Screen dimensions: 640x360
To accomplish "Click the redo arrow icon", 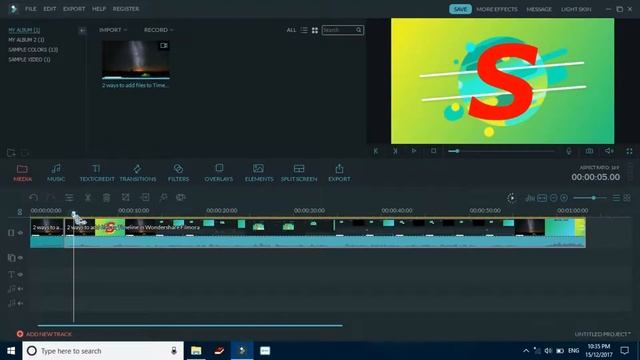I will point(51,198).
